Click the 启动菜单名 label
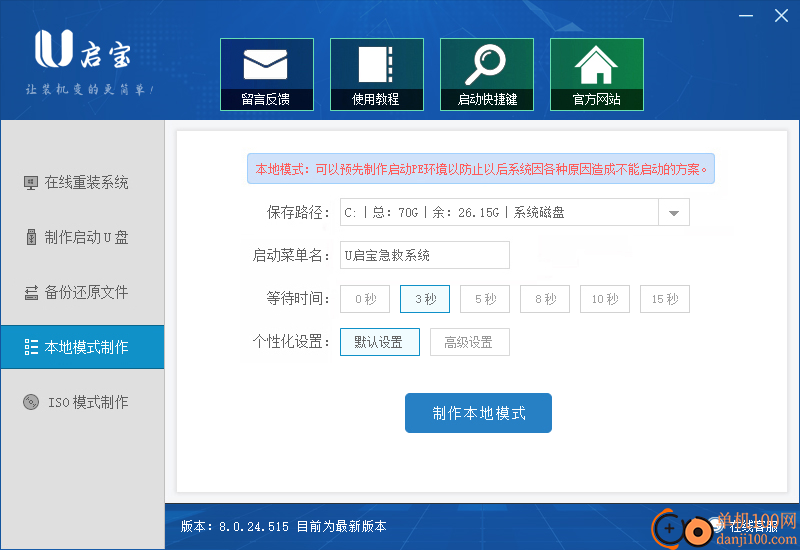Viewport: 800px width, 550px height. 291,255
